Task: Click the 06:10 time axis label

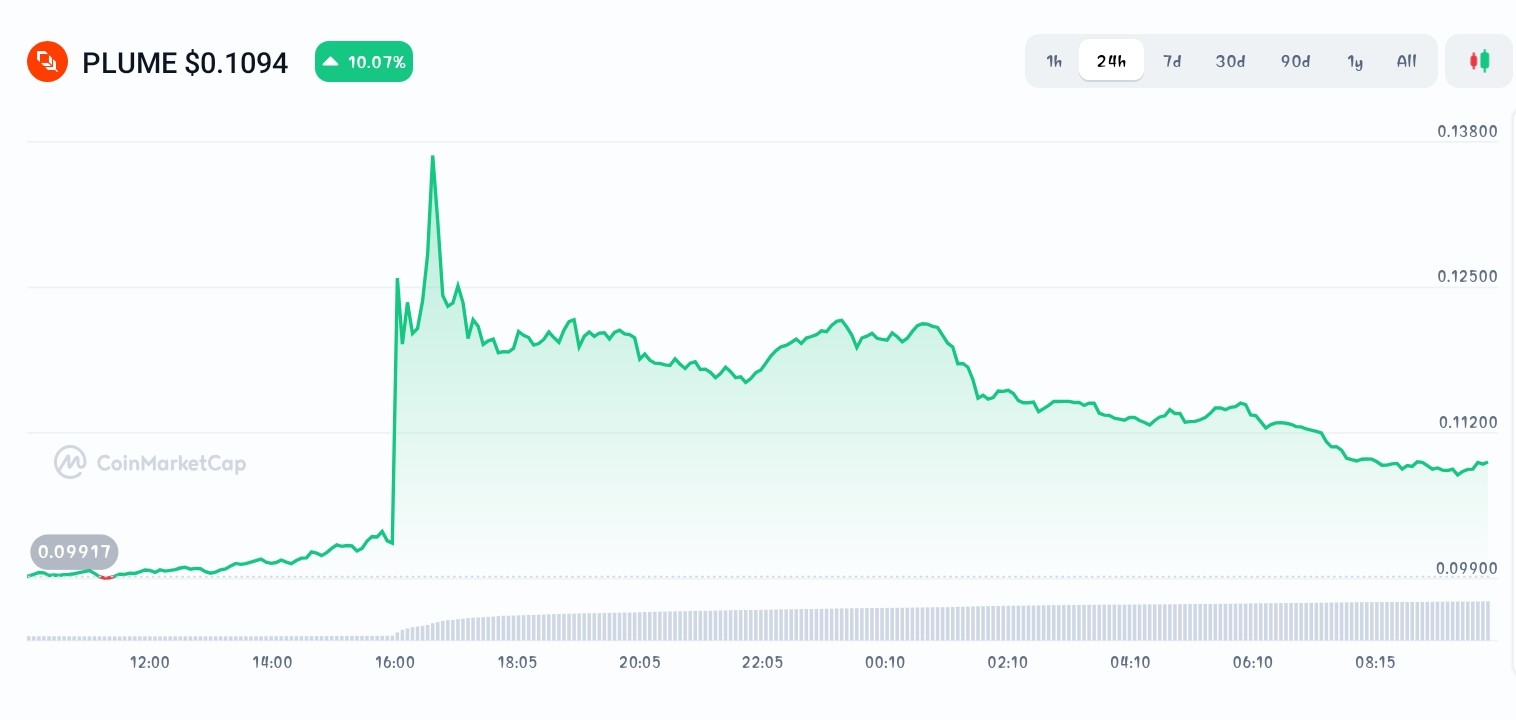Action: click(1252, 662)
